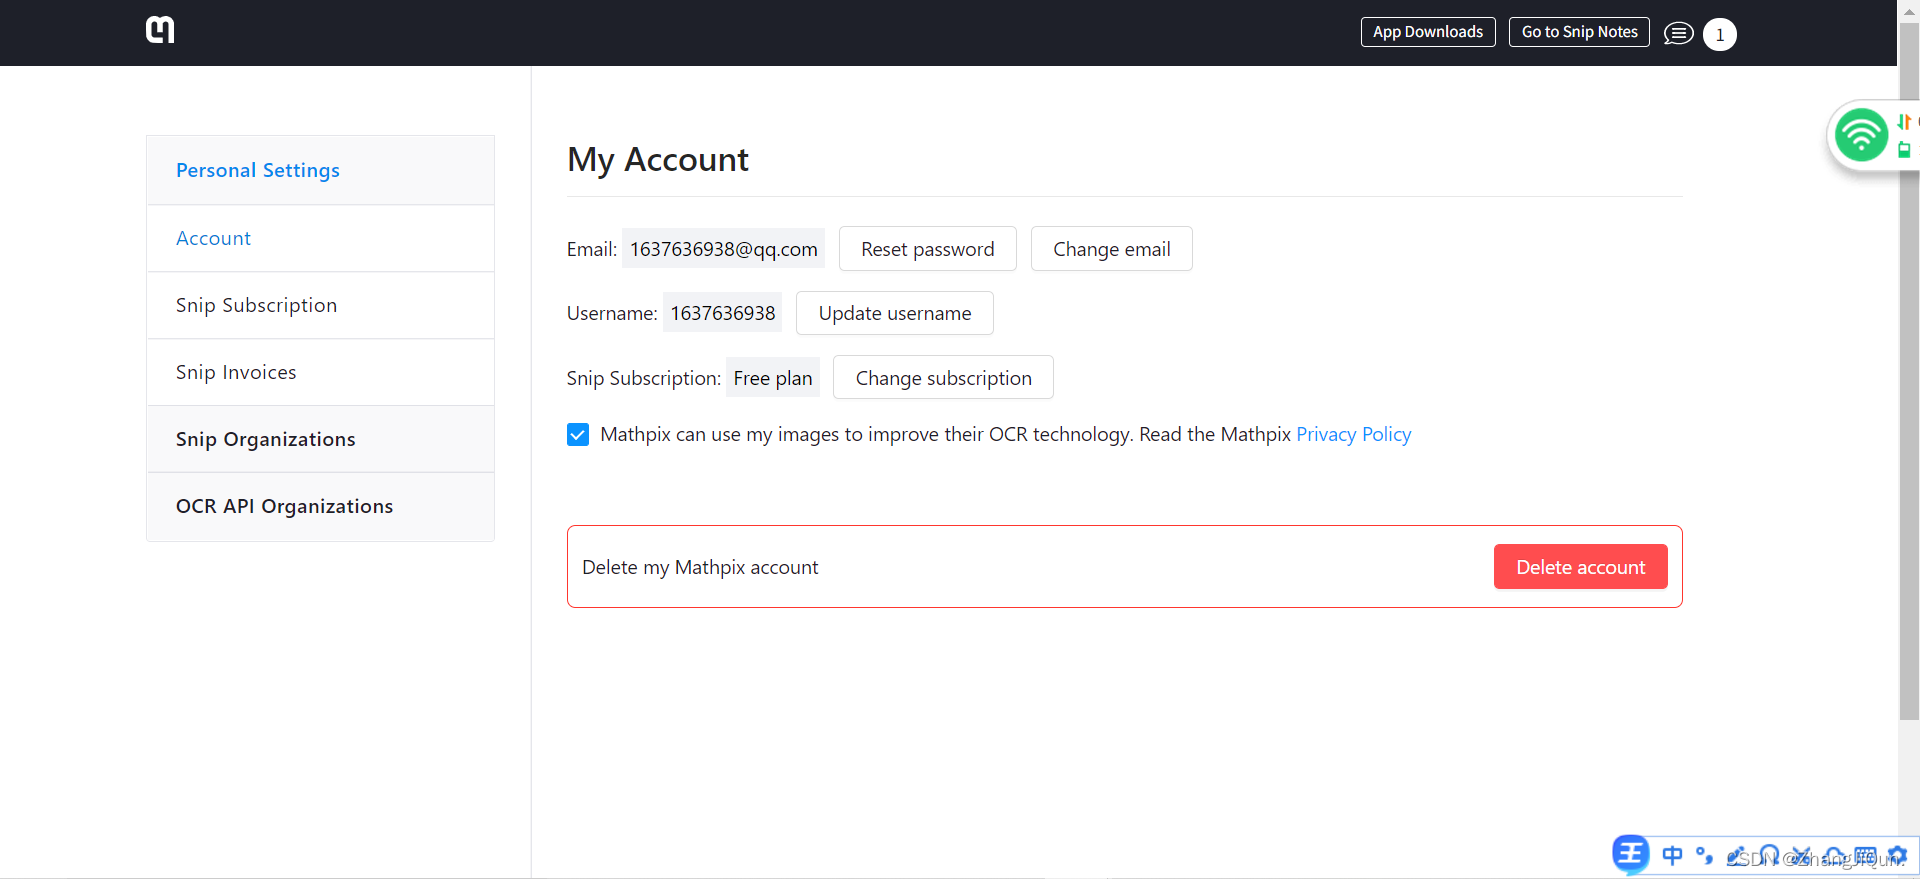Click the green Wi-Fi floating widget
1920x879 pixels.
point(1861,135)
